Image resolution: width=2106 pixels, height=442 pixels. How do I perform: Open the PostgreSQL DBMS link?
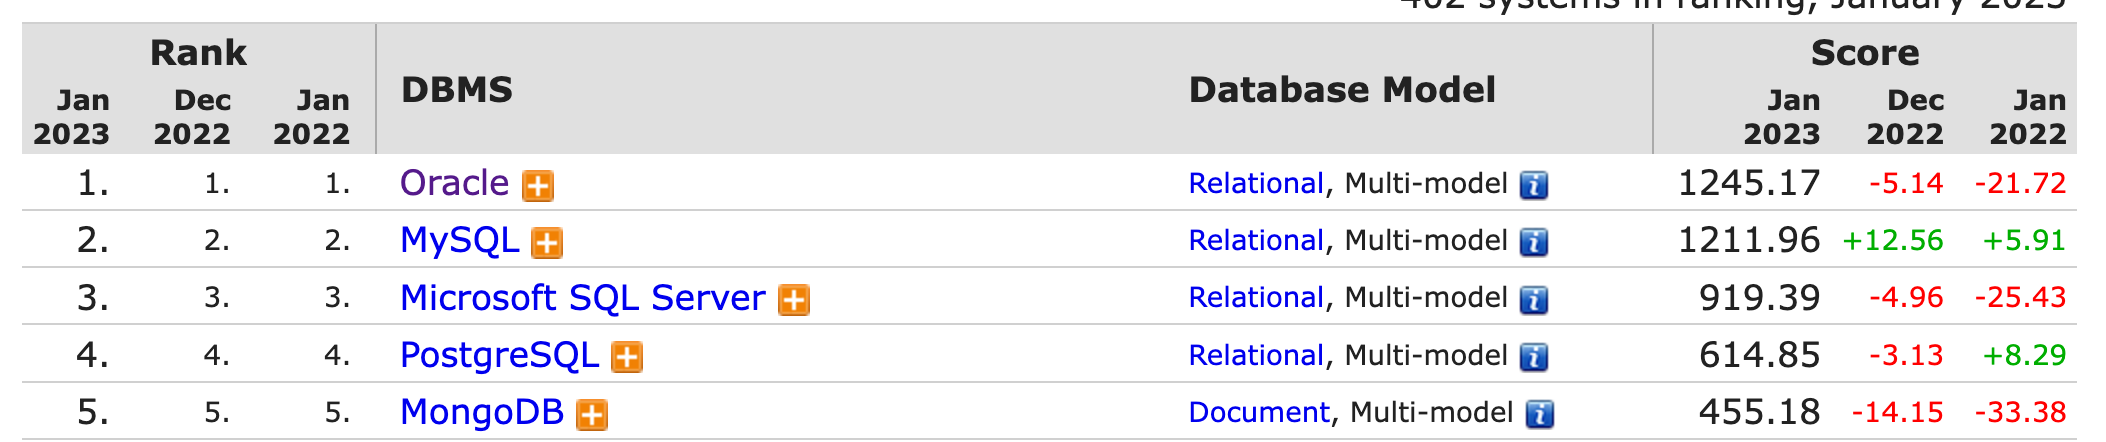499,355
